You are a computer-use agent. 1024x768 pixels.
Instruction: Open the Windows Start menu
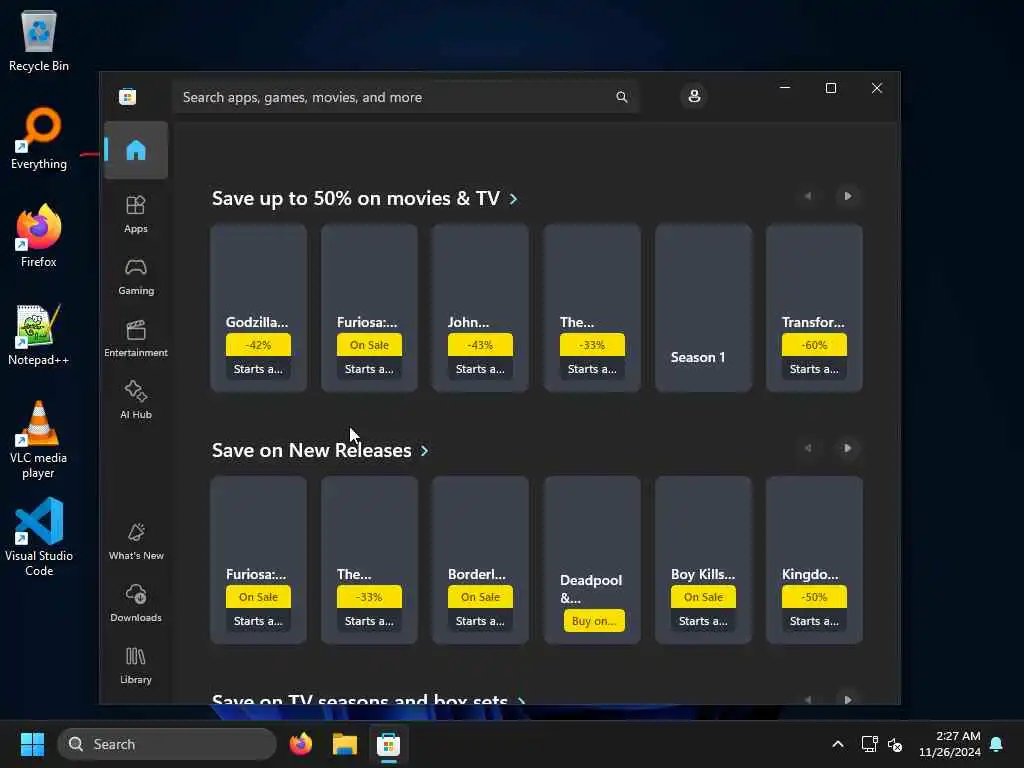tap(32, 744)
